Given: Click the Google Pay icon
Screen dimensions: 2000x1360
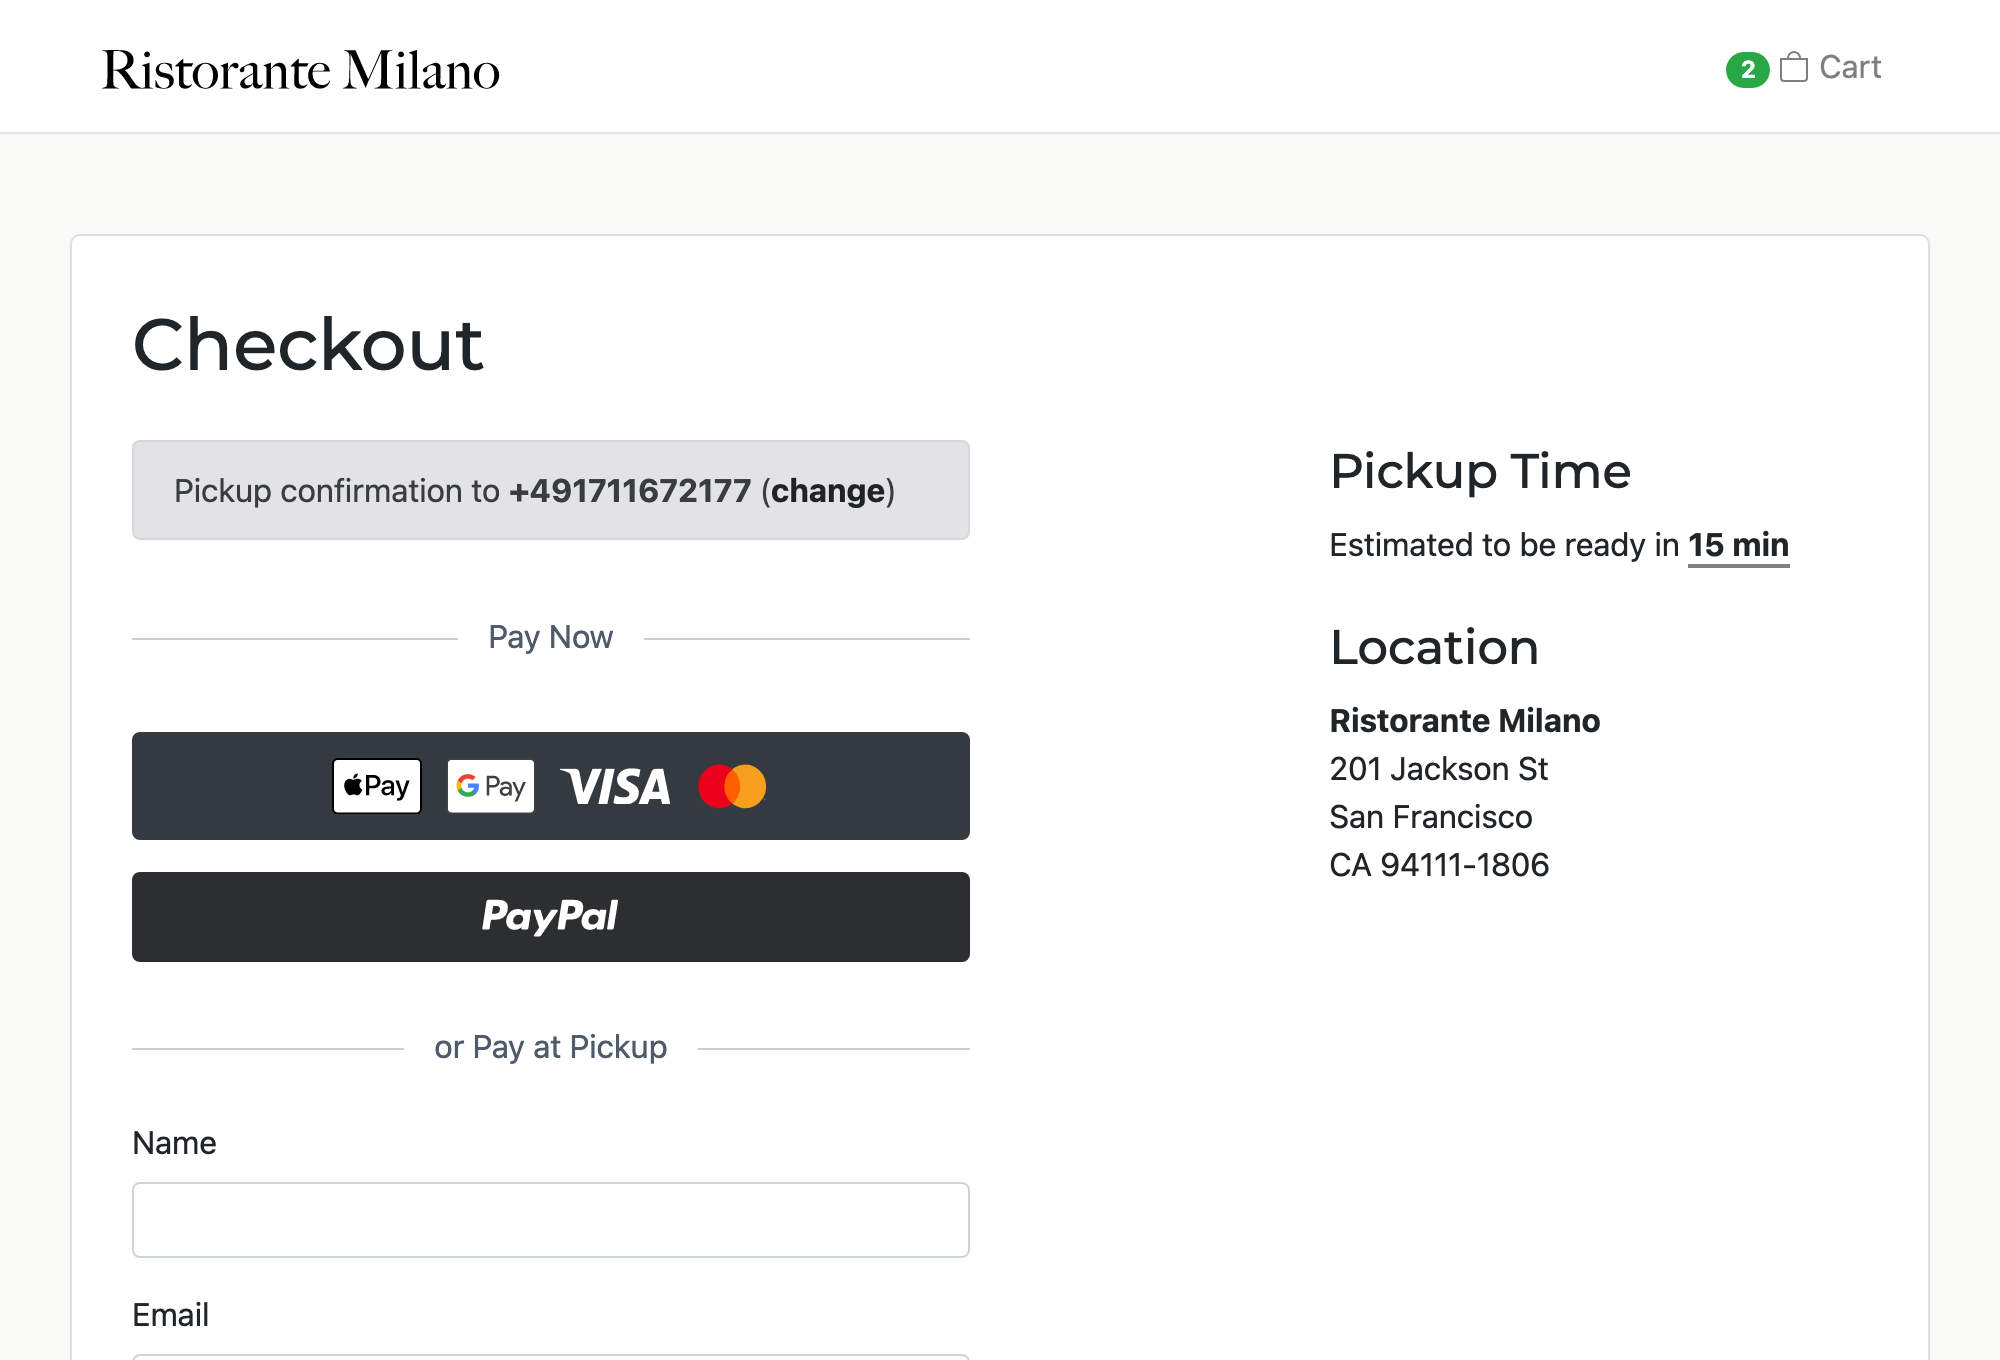Looking at the screenshot, I should coord(491,786).
